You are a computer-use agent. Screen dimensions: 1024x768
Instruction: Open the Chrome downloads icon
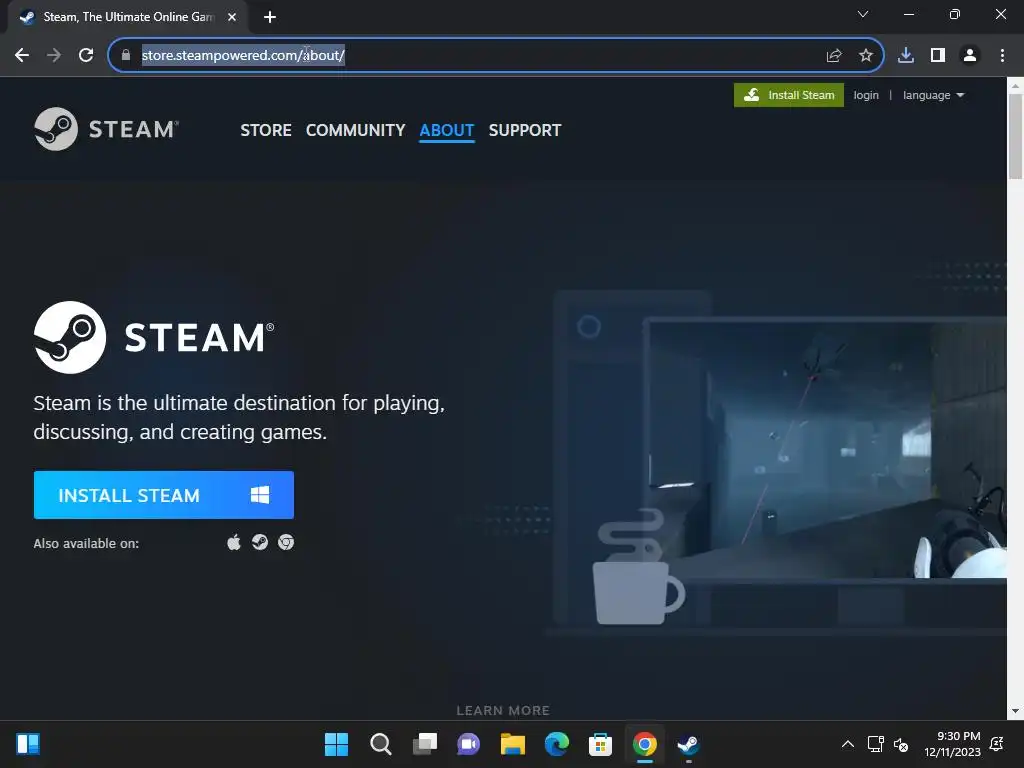click(906, 56)
